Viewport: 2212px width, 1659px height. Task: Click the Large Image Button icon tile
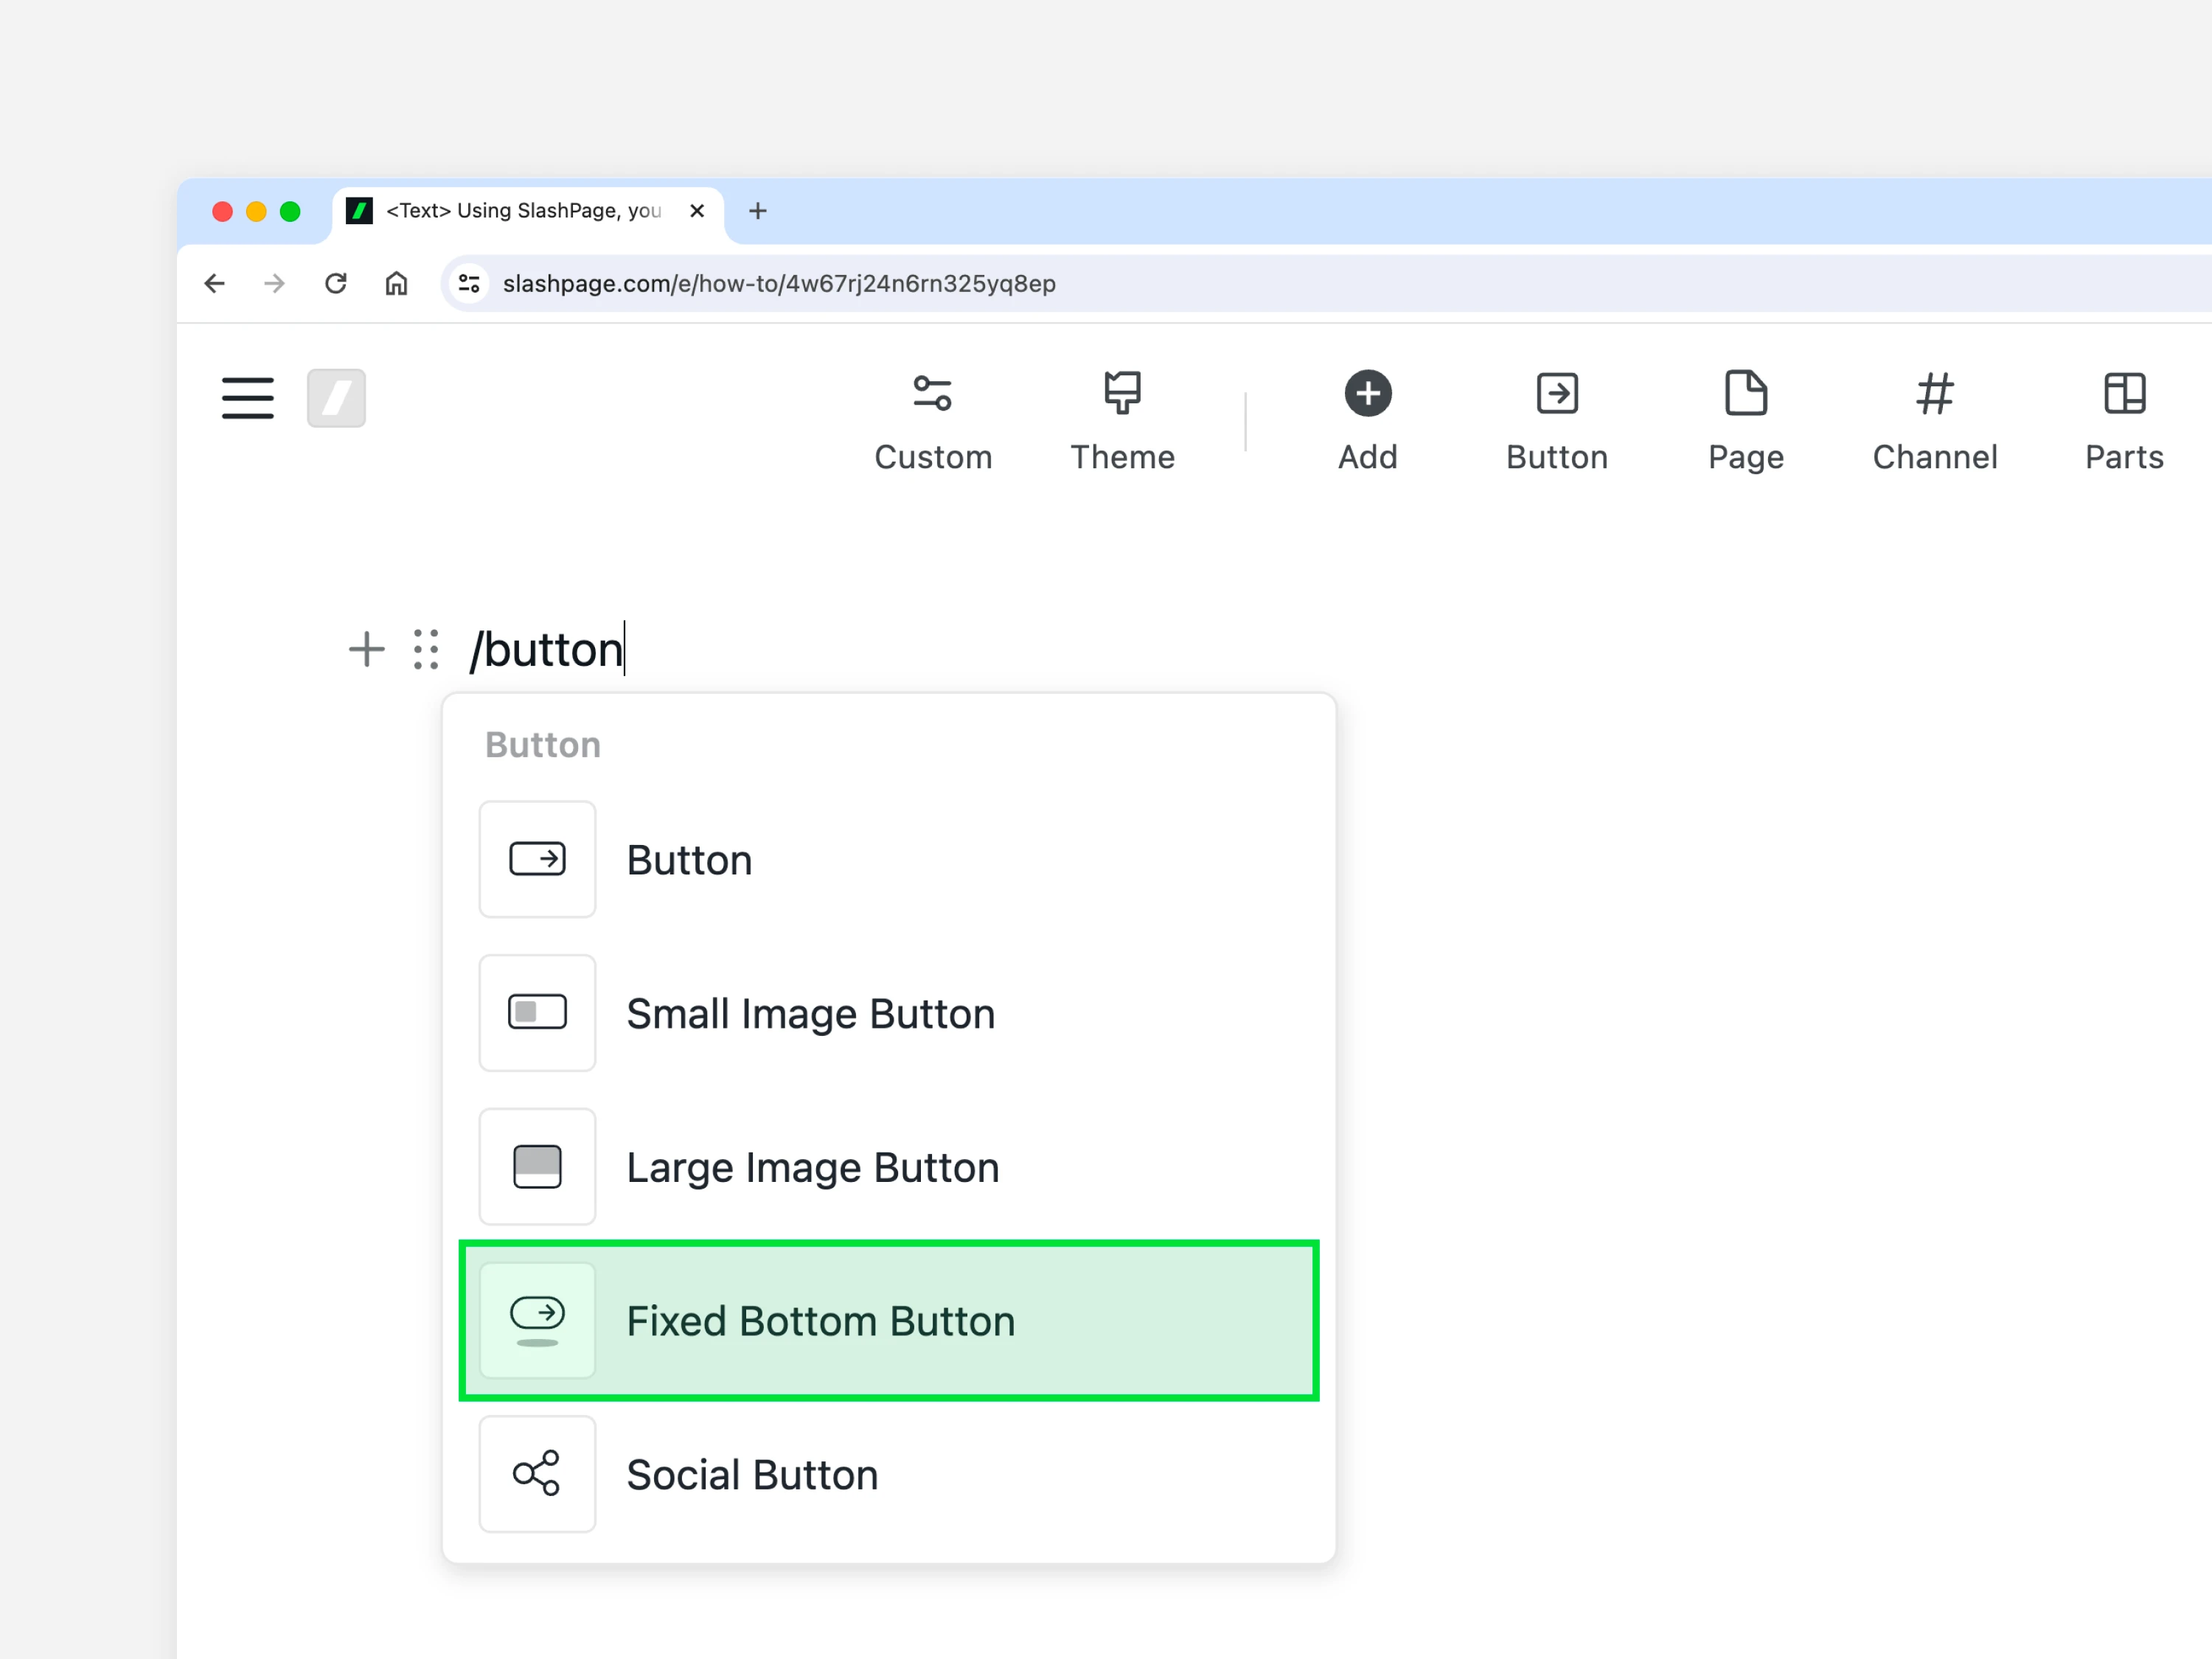pyautogui.click(x=537, y=1167)
